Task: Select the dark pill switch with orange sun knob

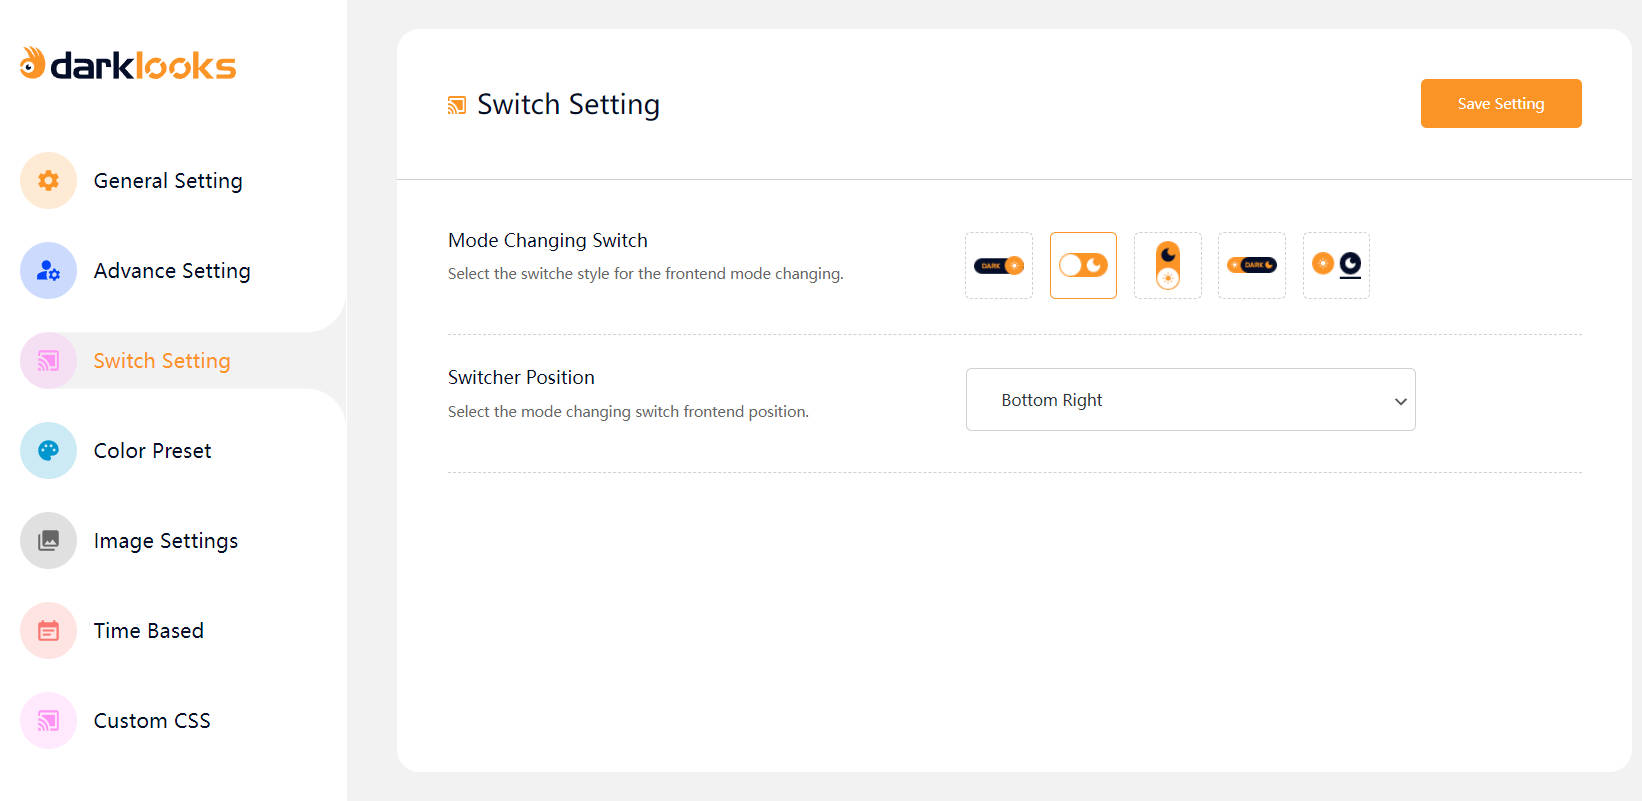Action: pyautogui.click(x=999, y=266)
